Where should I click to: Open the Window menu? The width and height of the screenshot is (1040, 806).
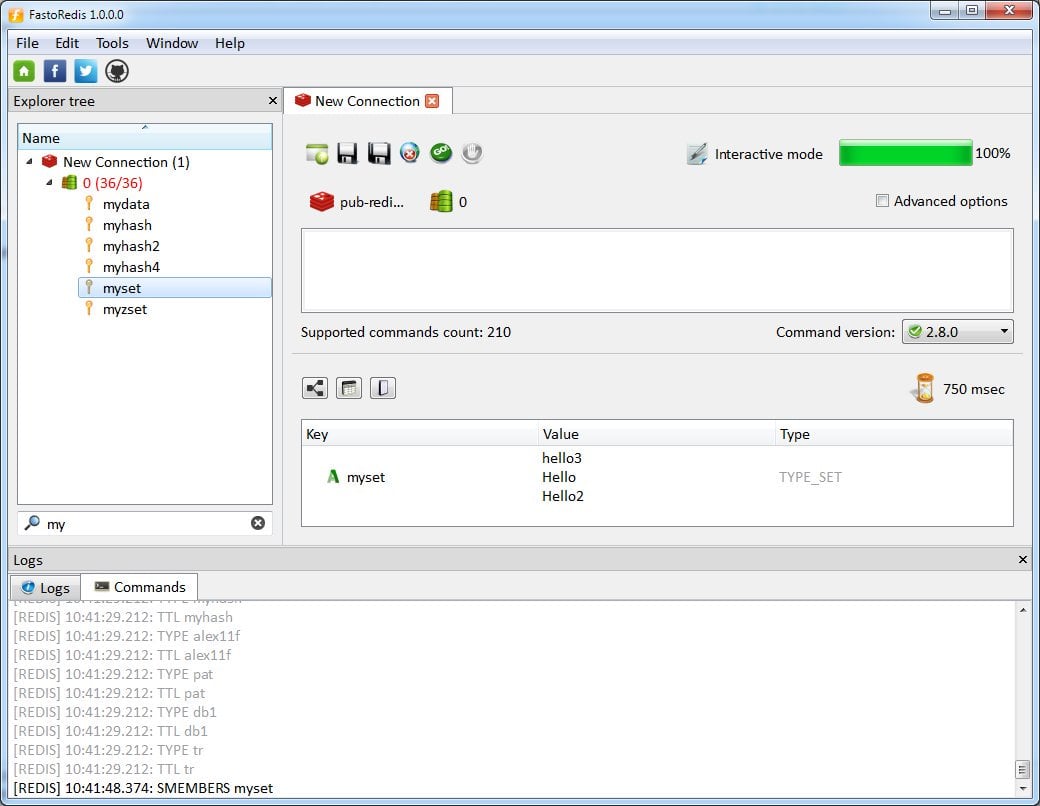pyautogui.click(x=172, y=43)
